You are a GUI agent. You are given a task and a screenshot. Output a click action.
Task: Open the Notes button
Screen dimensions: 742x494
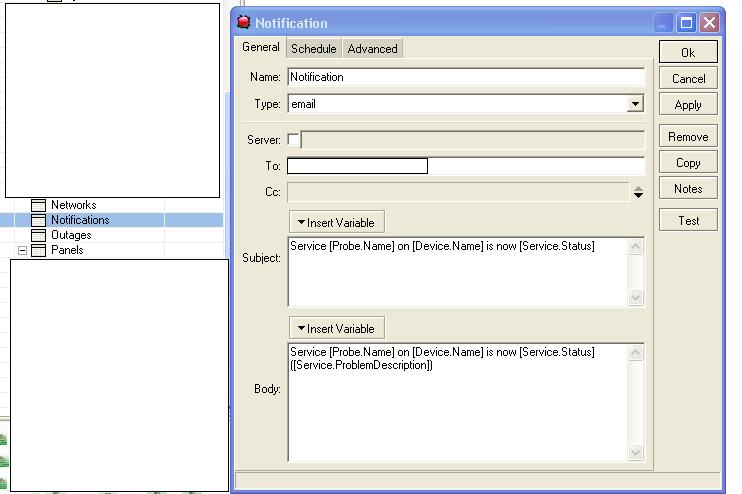point(688,188)
